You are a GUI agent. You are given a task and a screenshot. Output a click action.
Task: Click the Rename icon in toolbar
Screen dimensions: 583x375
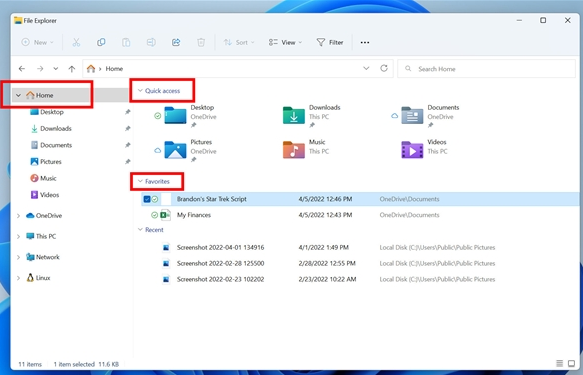click(151, 42)
